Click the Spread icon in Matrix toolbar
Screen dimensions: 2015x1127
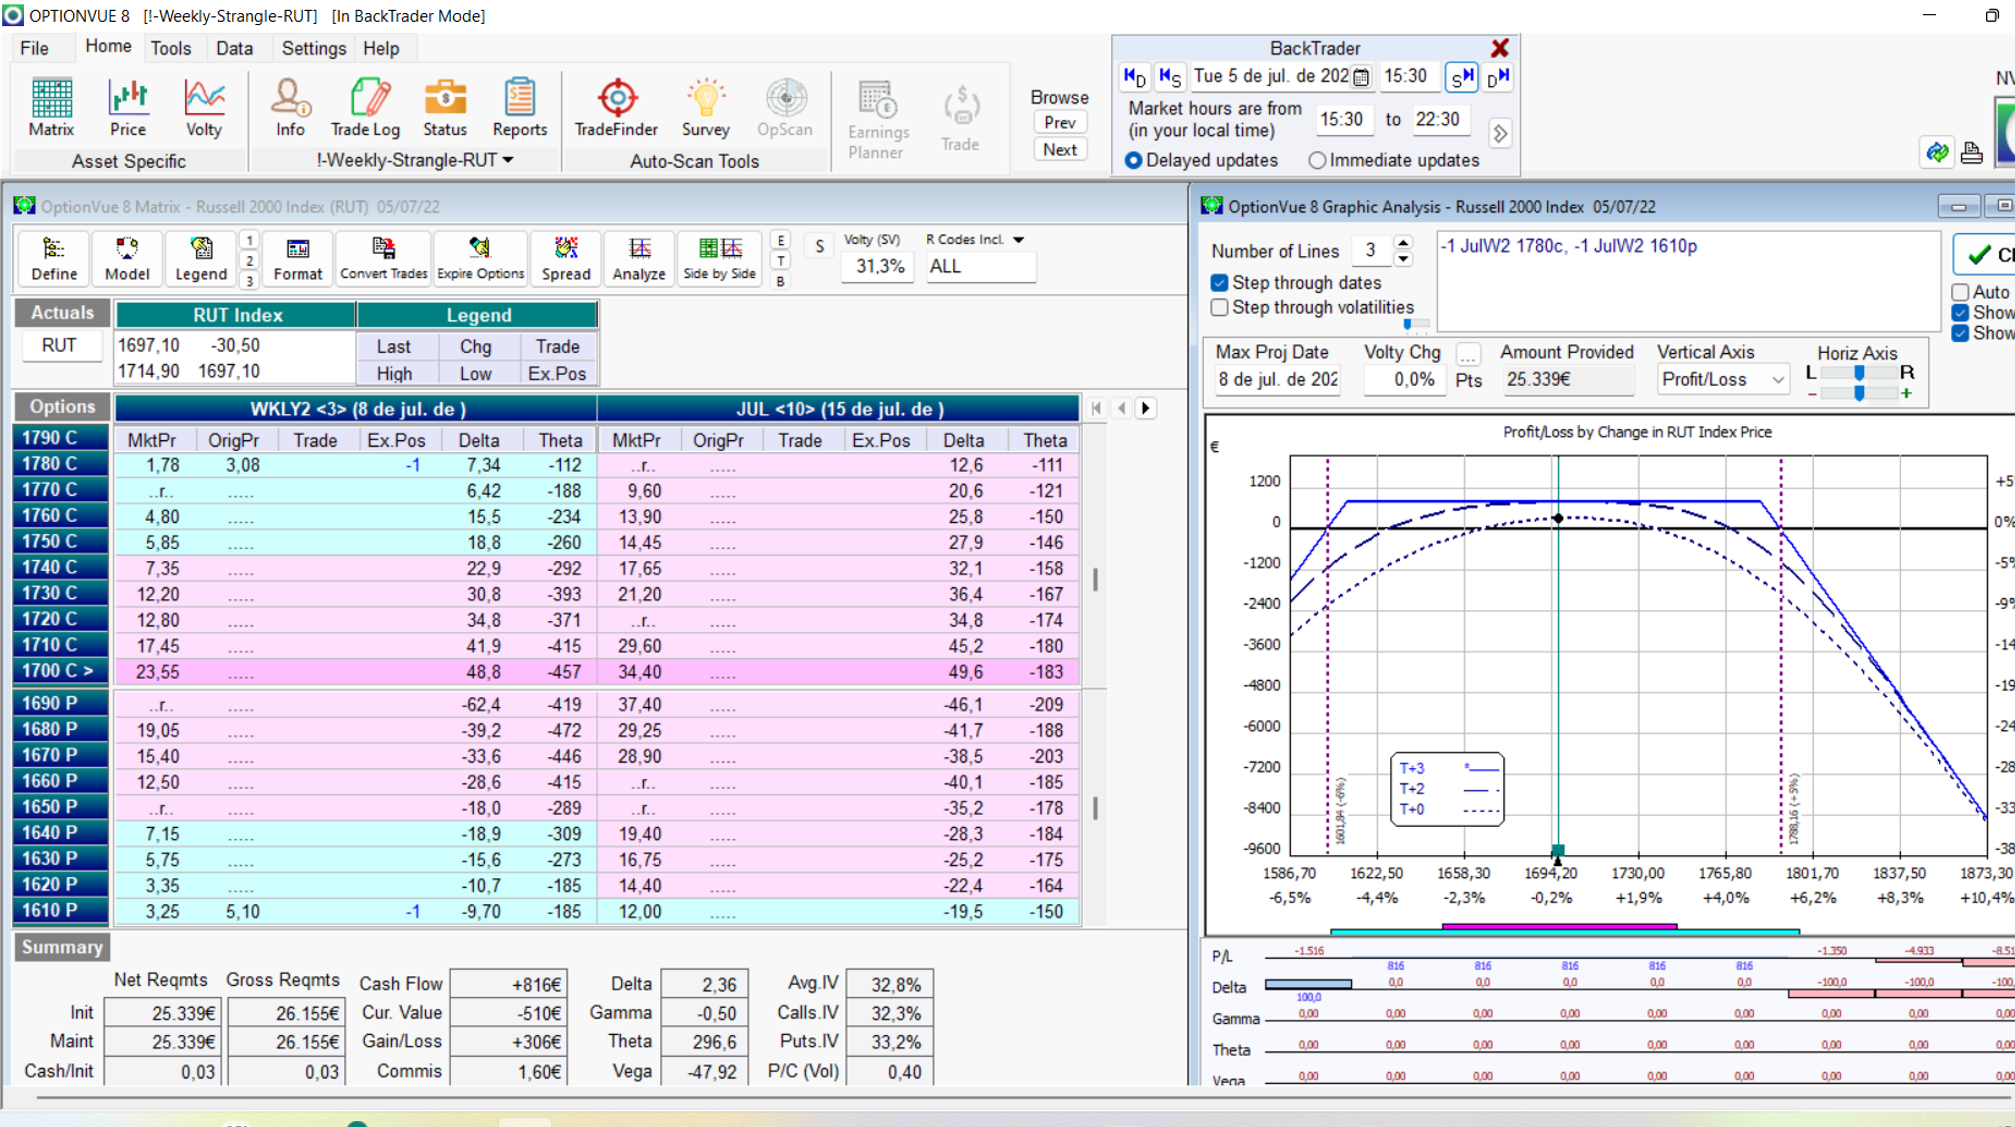[x=566, y=258]
